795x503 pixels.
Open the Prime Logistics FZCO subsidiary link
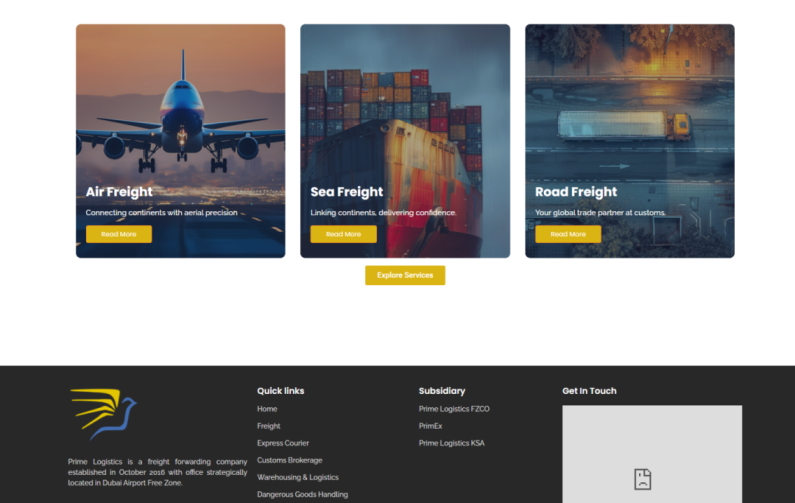click(454, 409)
